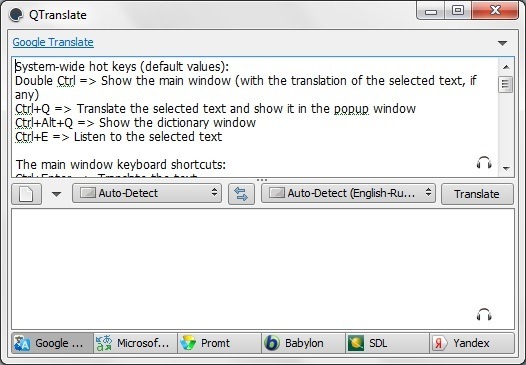526x365 pixels.
Task: Click the text 'The main window keyboard shortcuts:'
Action: coord(121,165)
